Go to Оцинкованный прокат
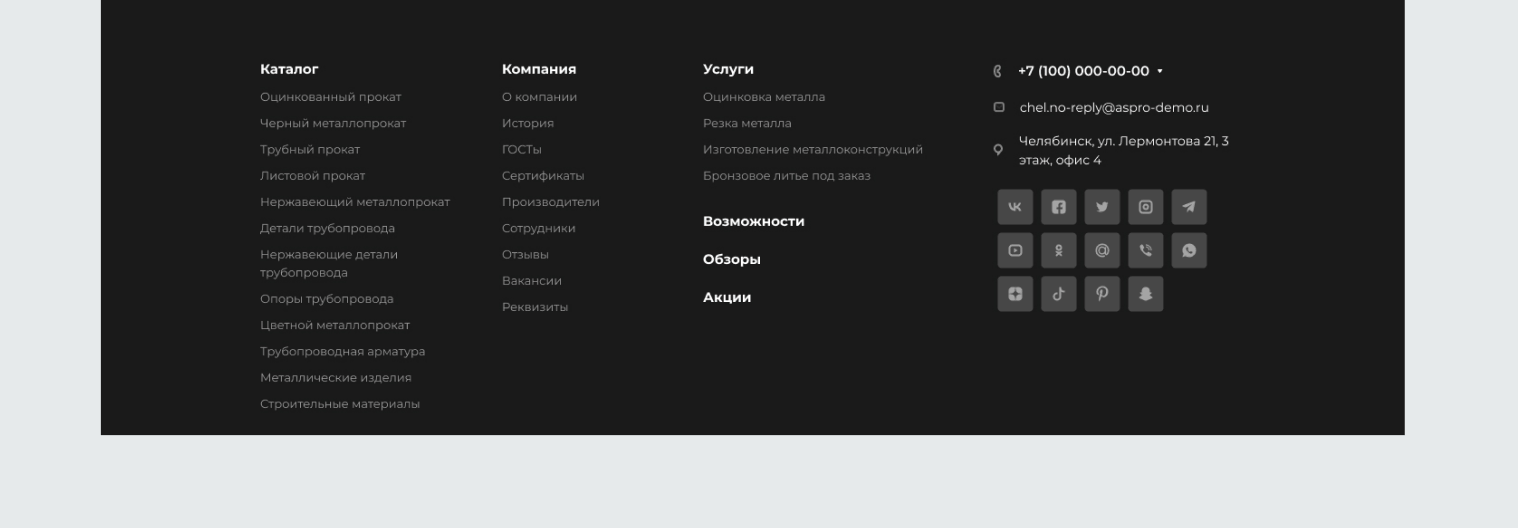This screenshot has height=528, width=1518. click(331, 97)
